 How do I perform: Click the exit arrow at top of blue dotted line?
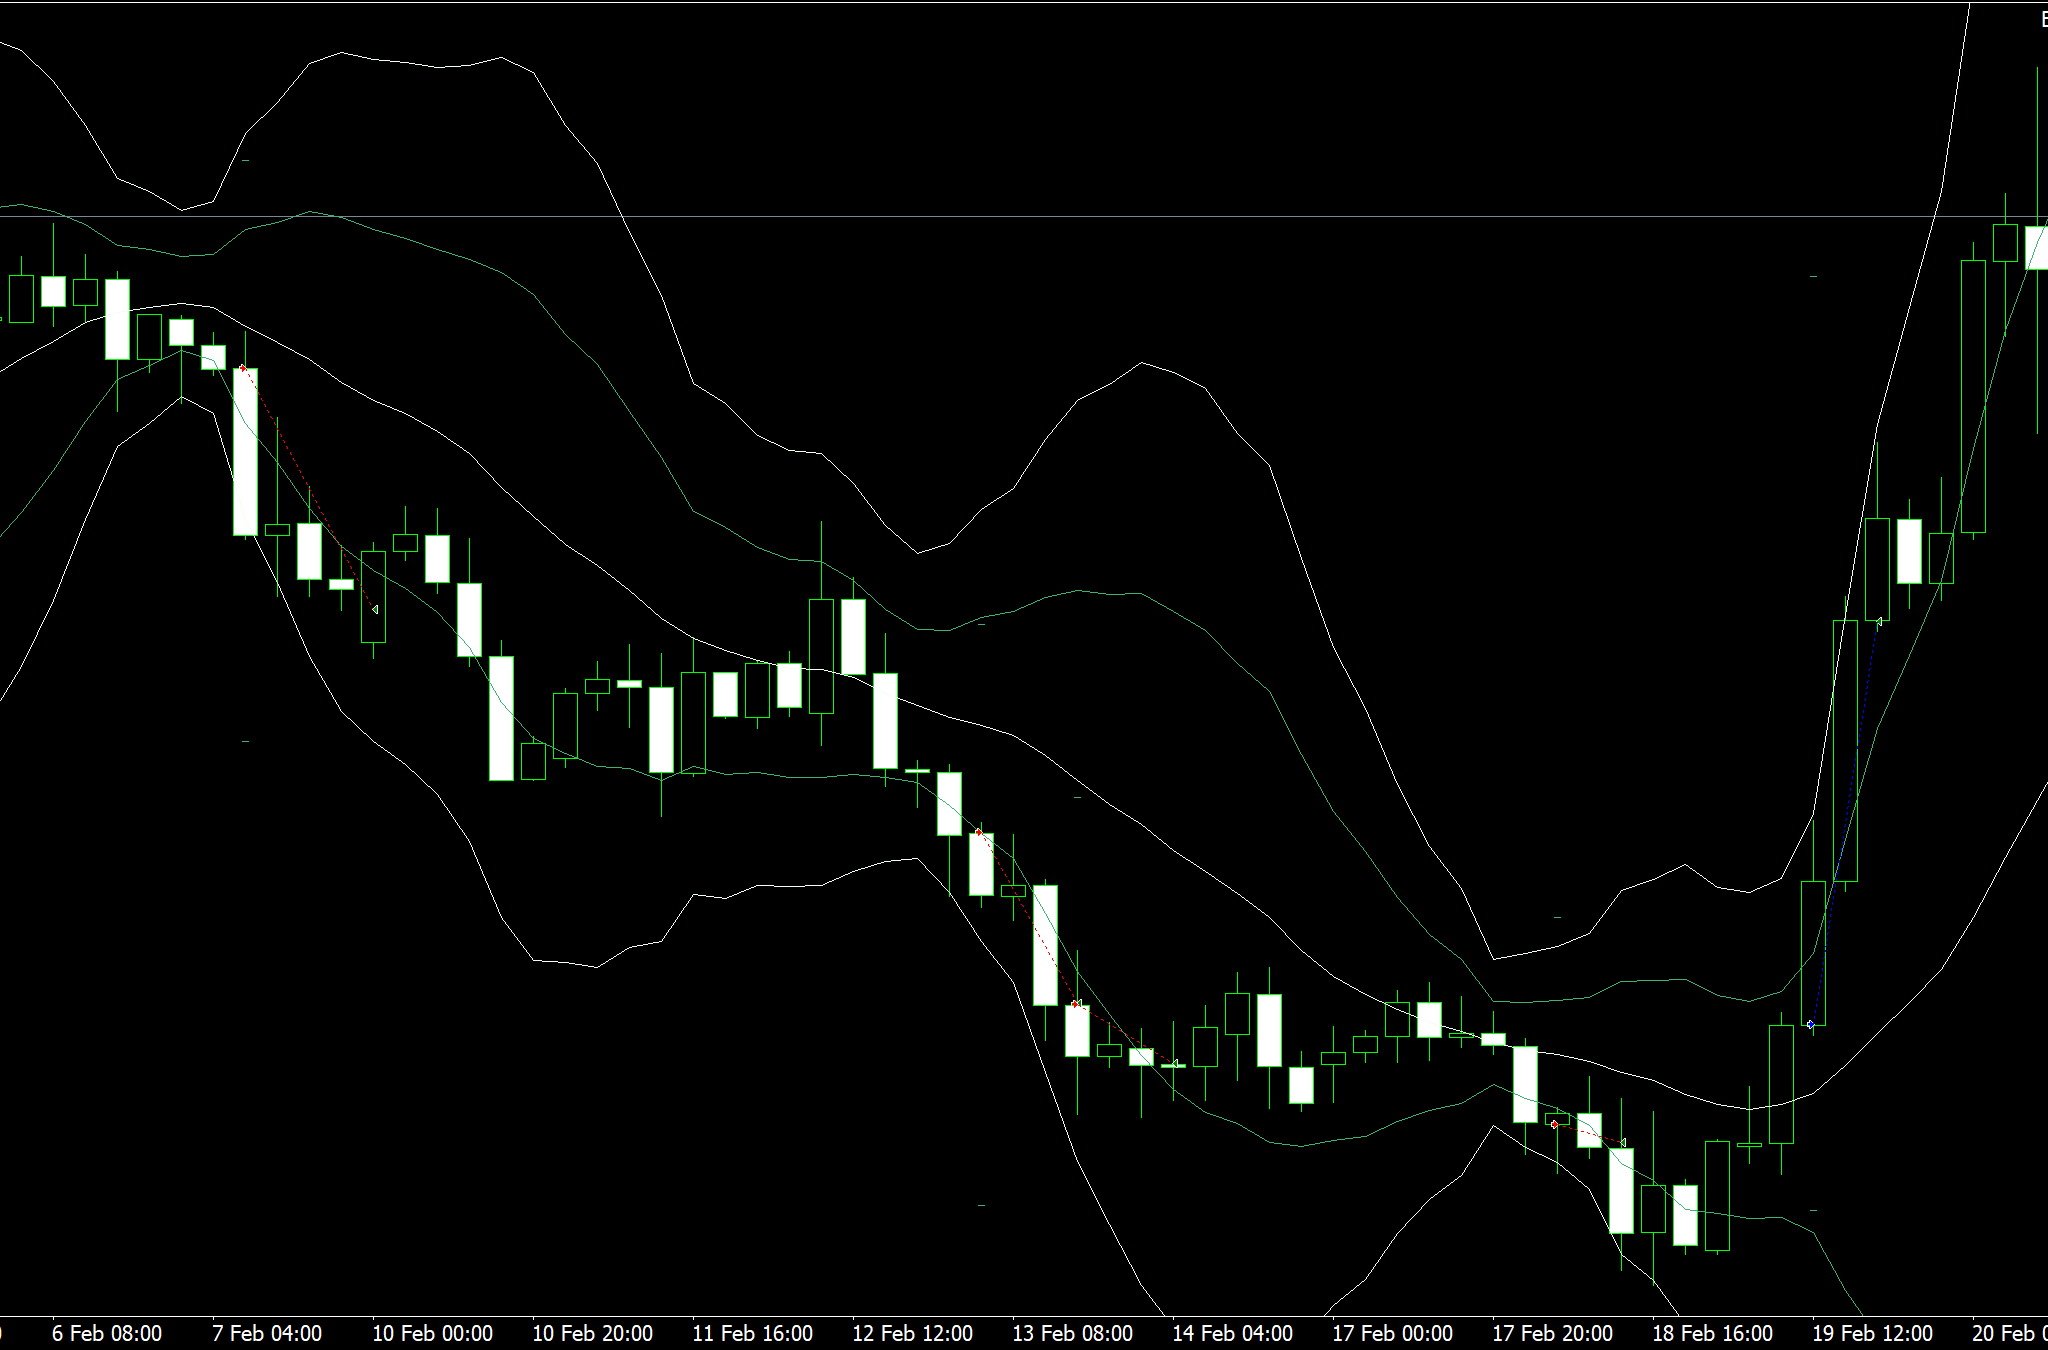pos(1879,622)
